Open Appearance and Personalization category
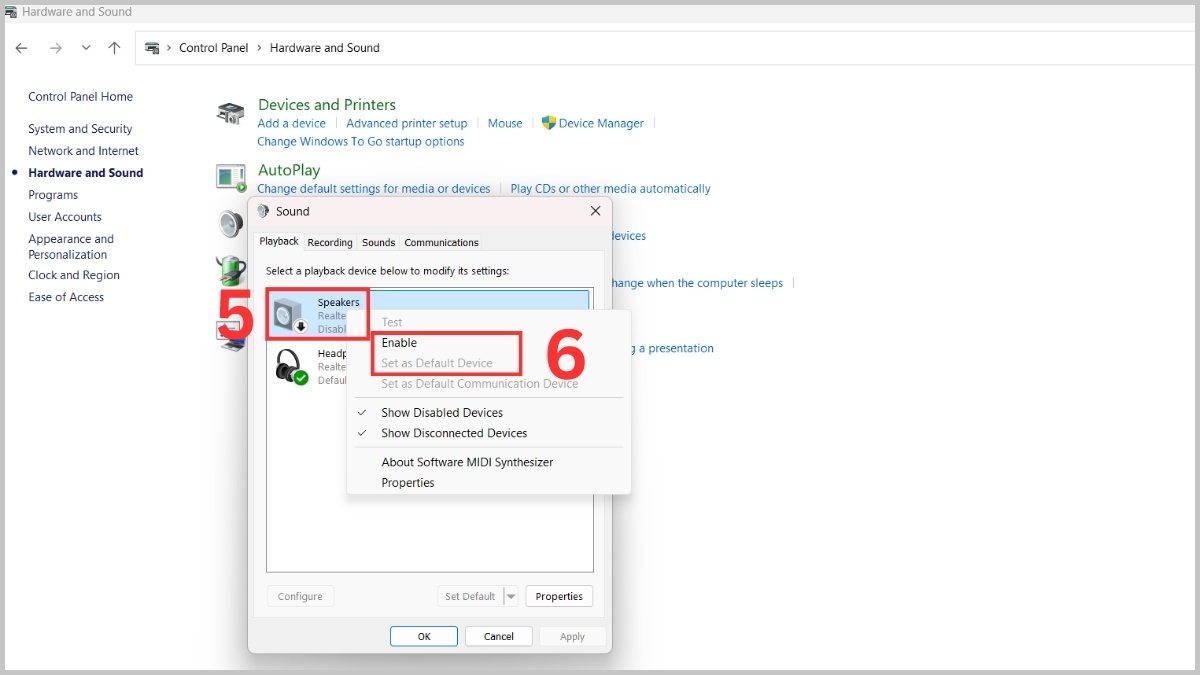1200x675 pixels. point(71,247)
